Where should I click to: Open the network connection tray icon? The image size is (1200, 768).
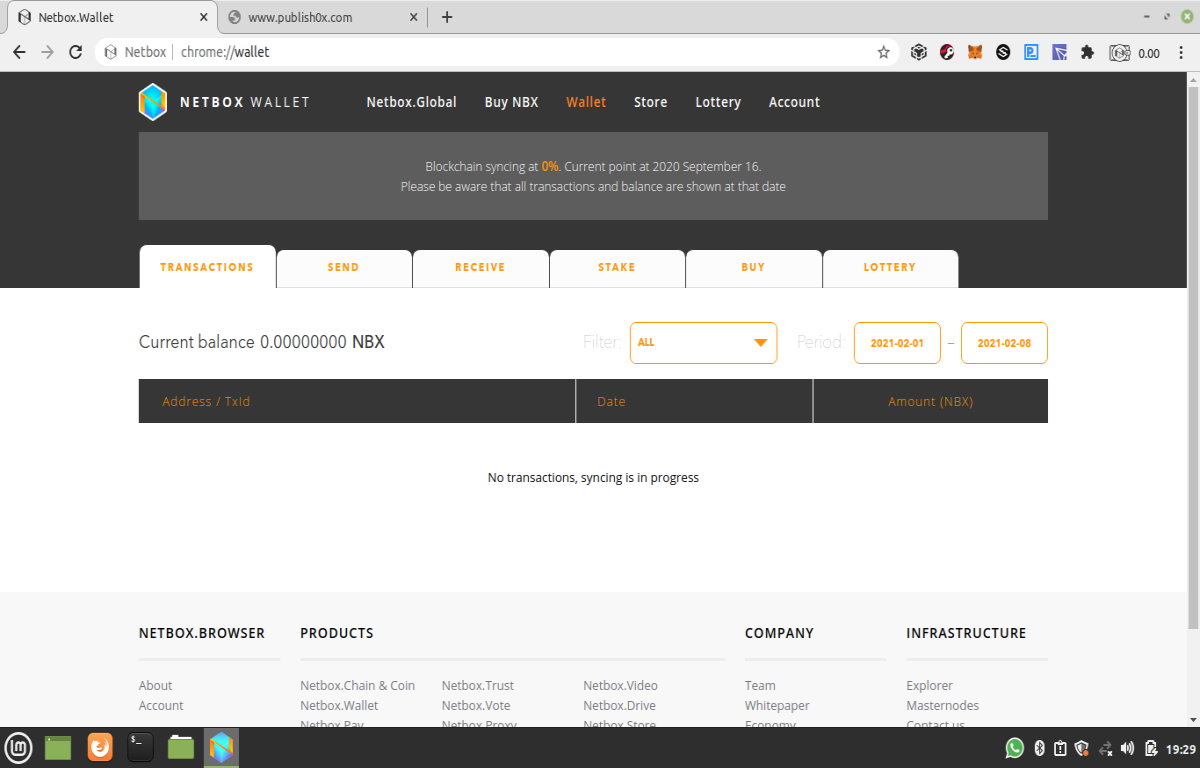click(1106, 748)
